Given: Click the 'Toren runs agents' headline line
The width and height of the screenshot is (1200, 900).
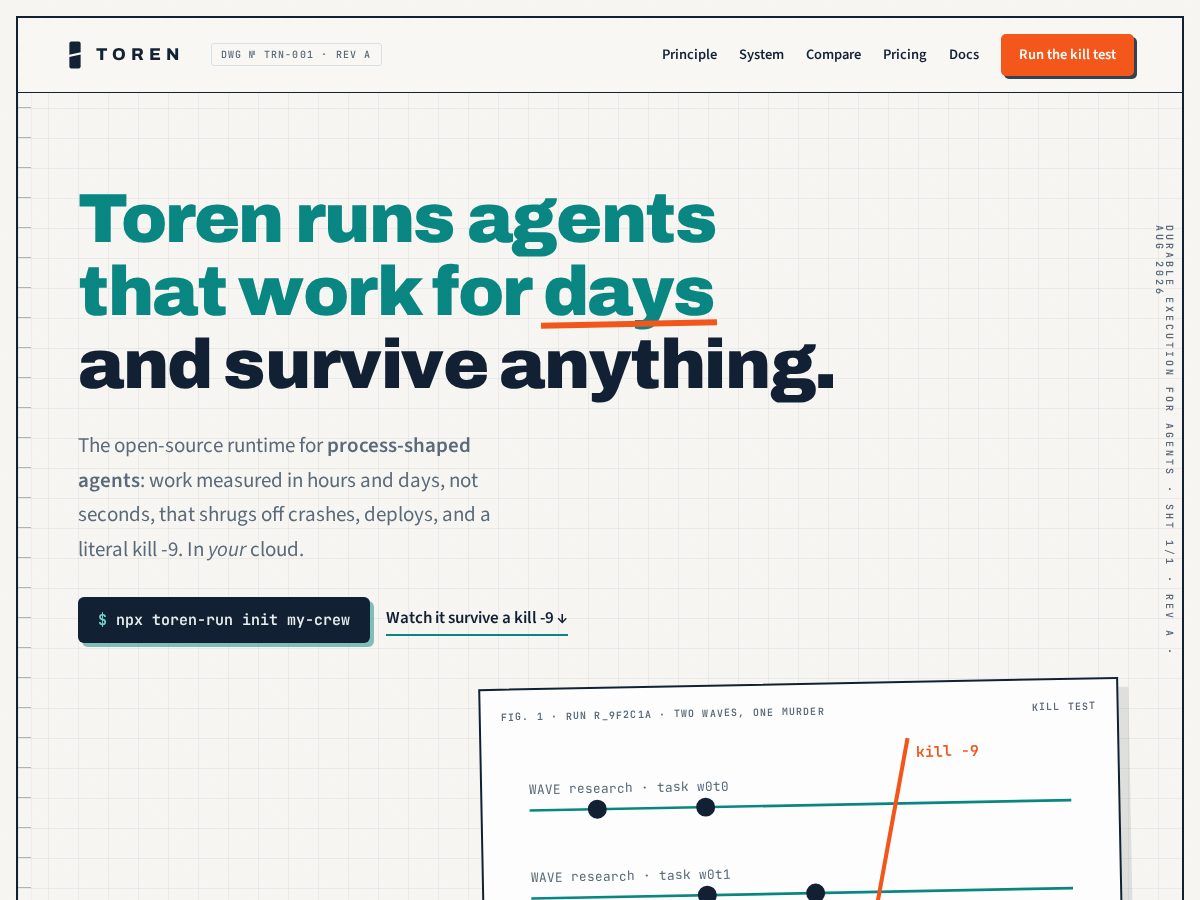Looking at the screenshot, I should [x=397, y=219].
